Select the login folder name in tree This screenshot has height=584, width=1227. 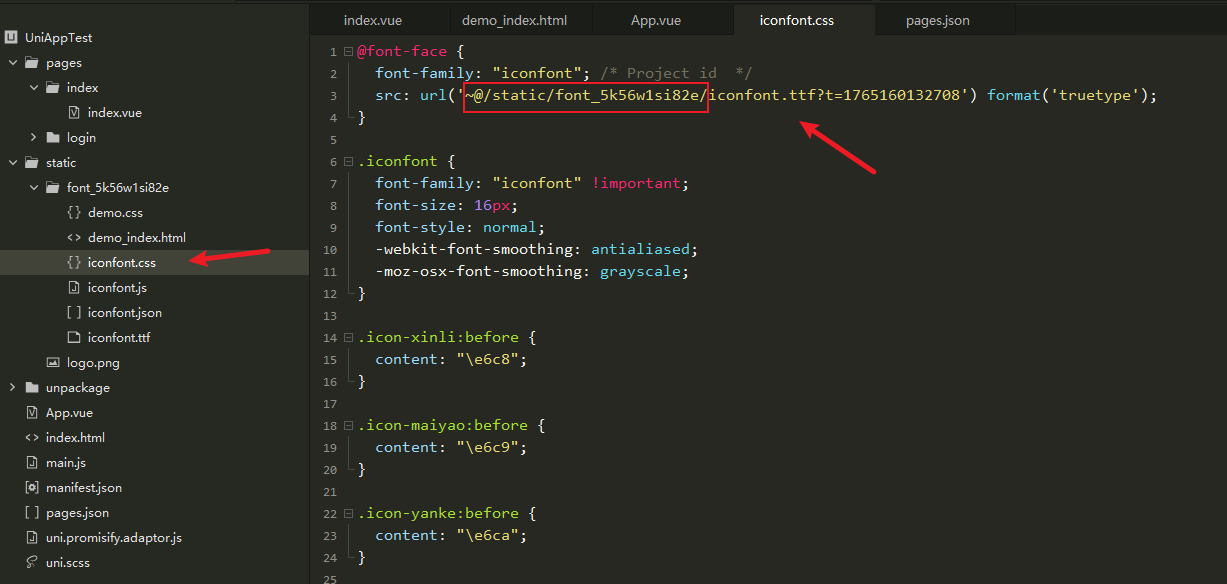pos(81,137)
